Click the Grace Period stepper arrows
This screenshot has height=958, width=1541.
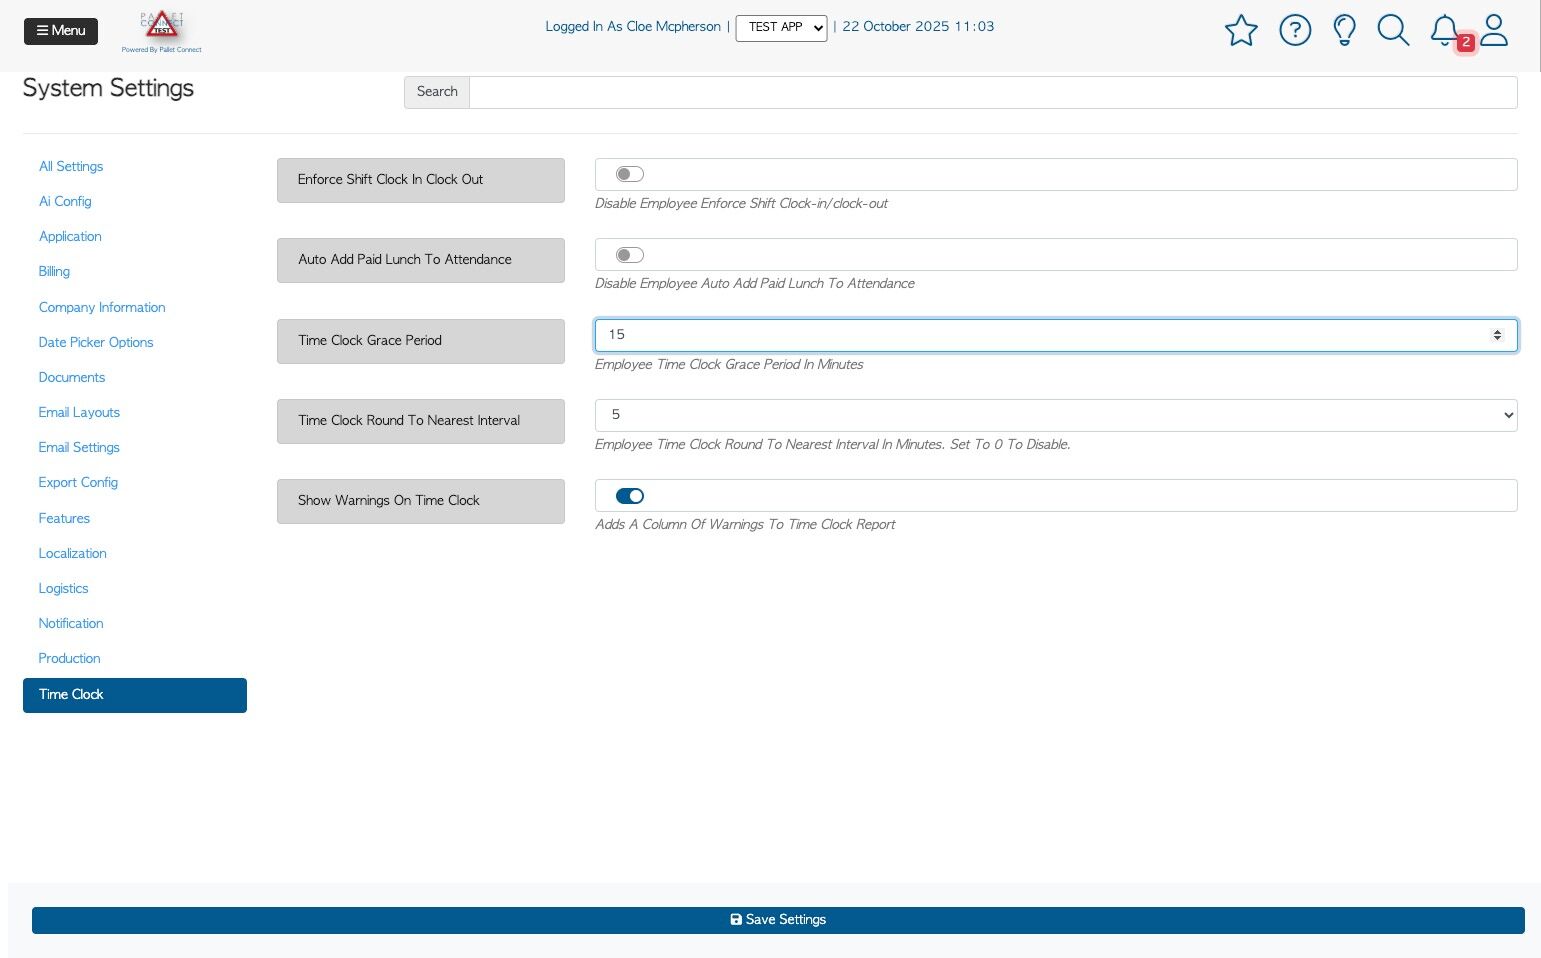pos(1497,335)
